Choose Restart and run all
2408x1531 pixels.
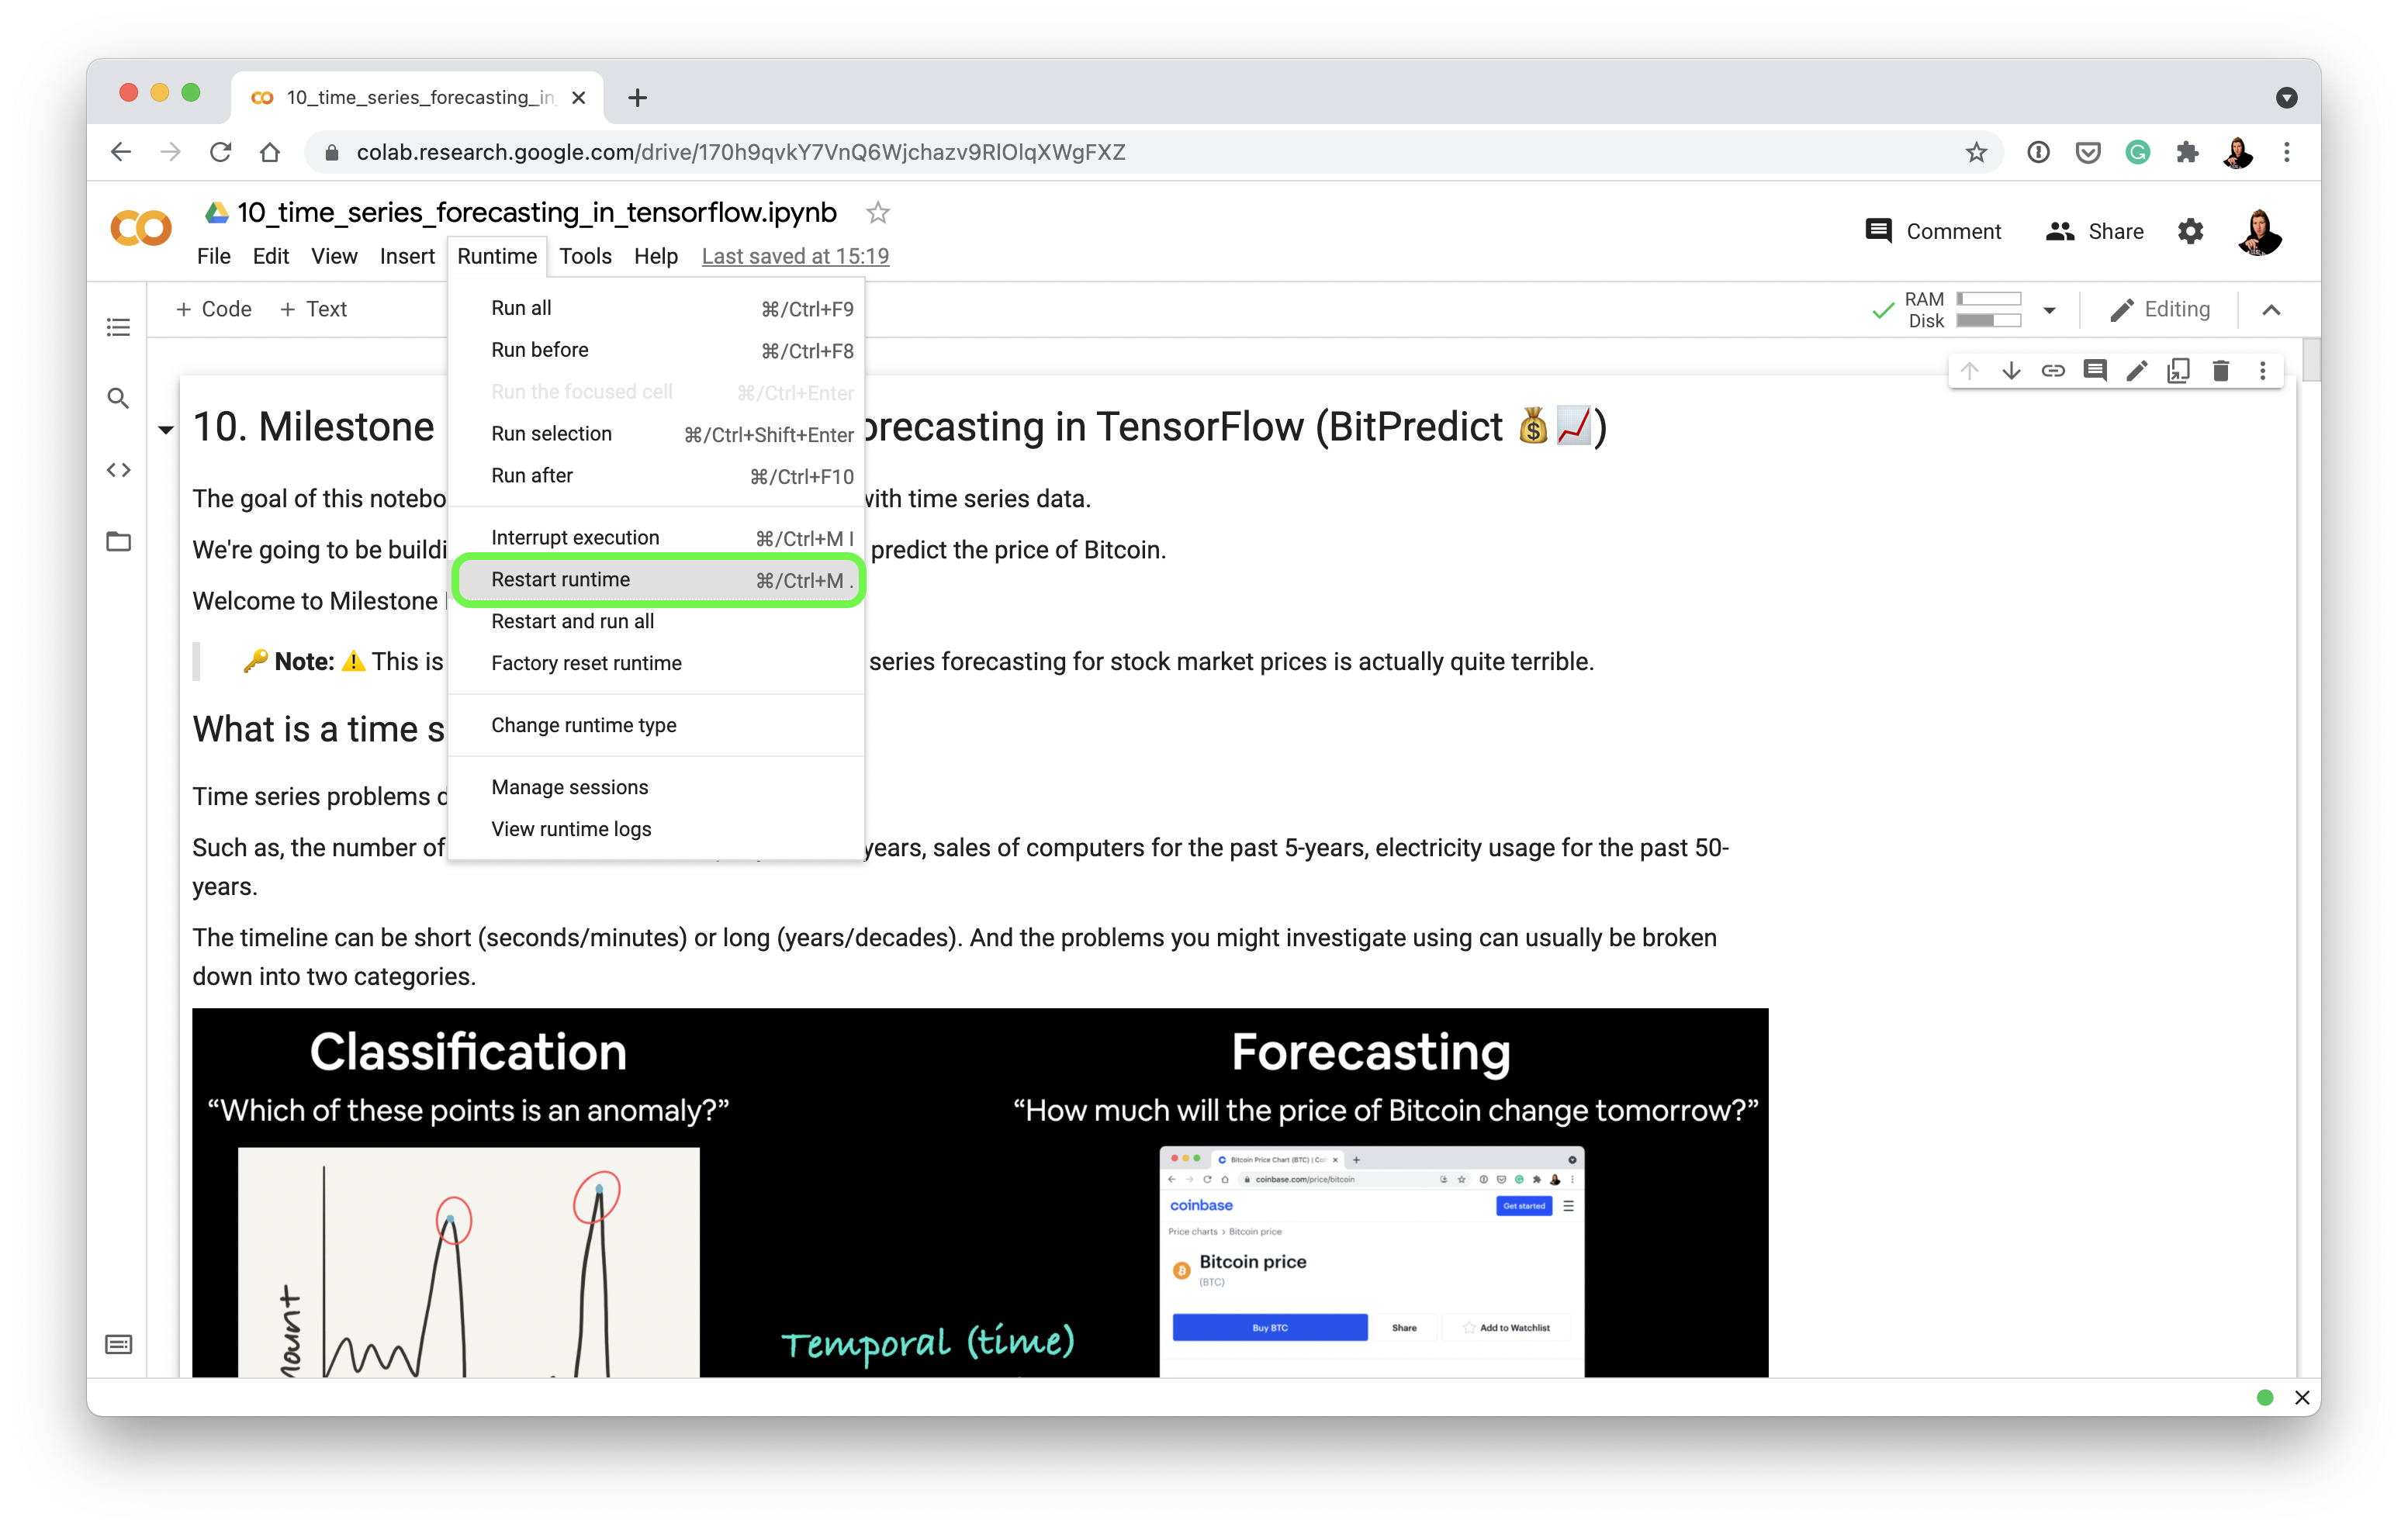(656, 621)
